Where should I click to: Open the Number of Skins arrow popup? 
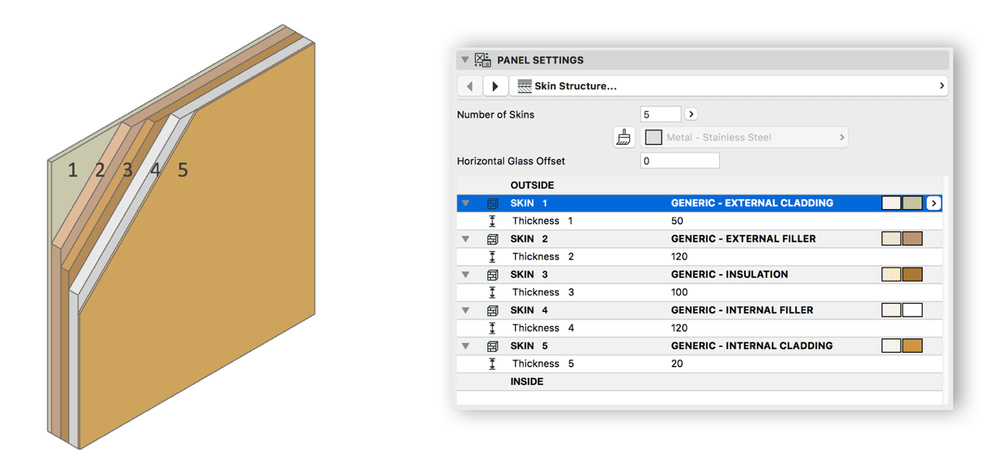click(x=691, y=115)
